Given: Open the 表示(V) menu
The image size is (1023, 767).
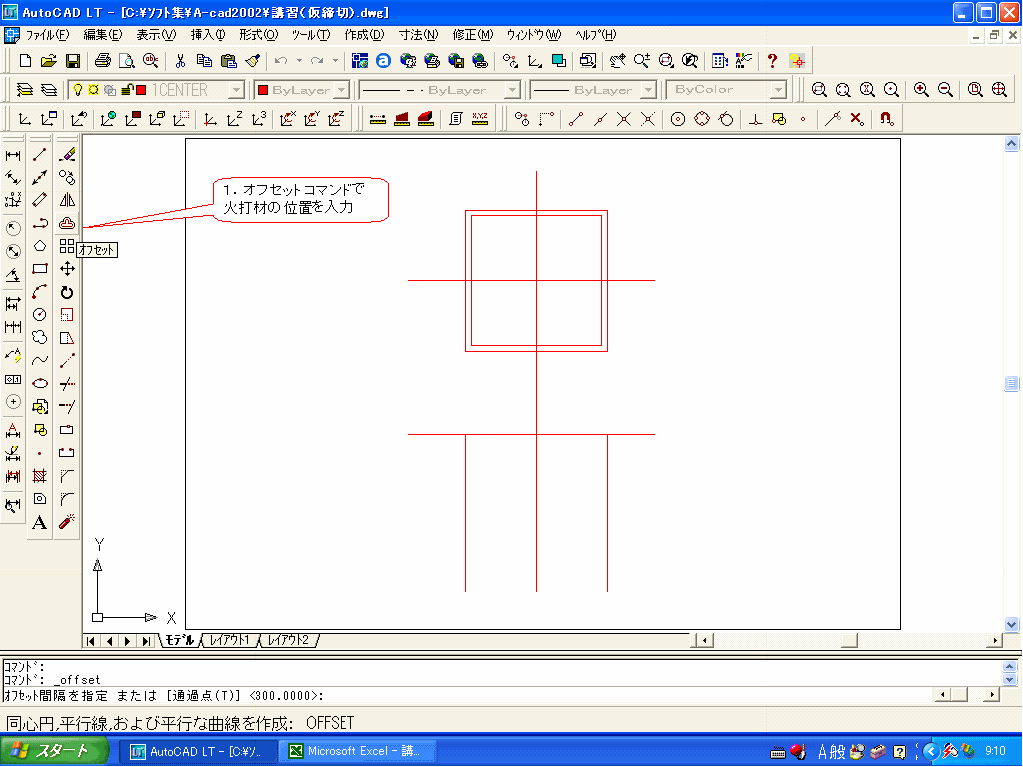Looking at the screenshot, I should (x=156, y=35).
